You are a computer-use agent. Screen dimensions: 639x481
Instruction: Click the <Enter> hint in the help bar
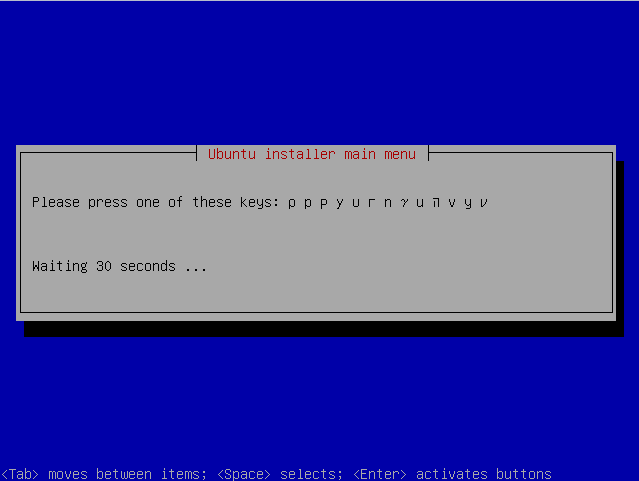pyautogui.click(x=379, y=474)
